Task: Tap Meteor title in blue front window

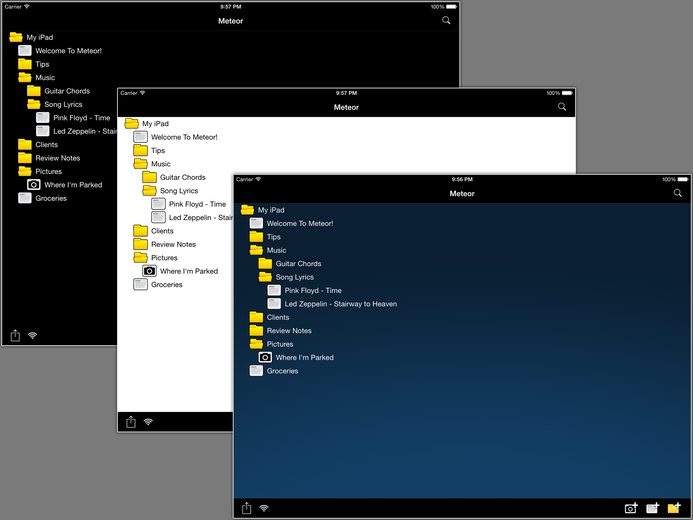Action: click(x=462, y=194)
